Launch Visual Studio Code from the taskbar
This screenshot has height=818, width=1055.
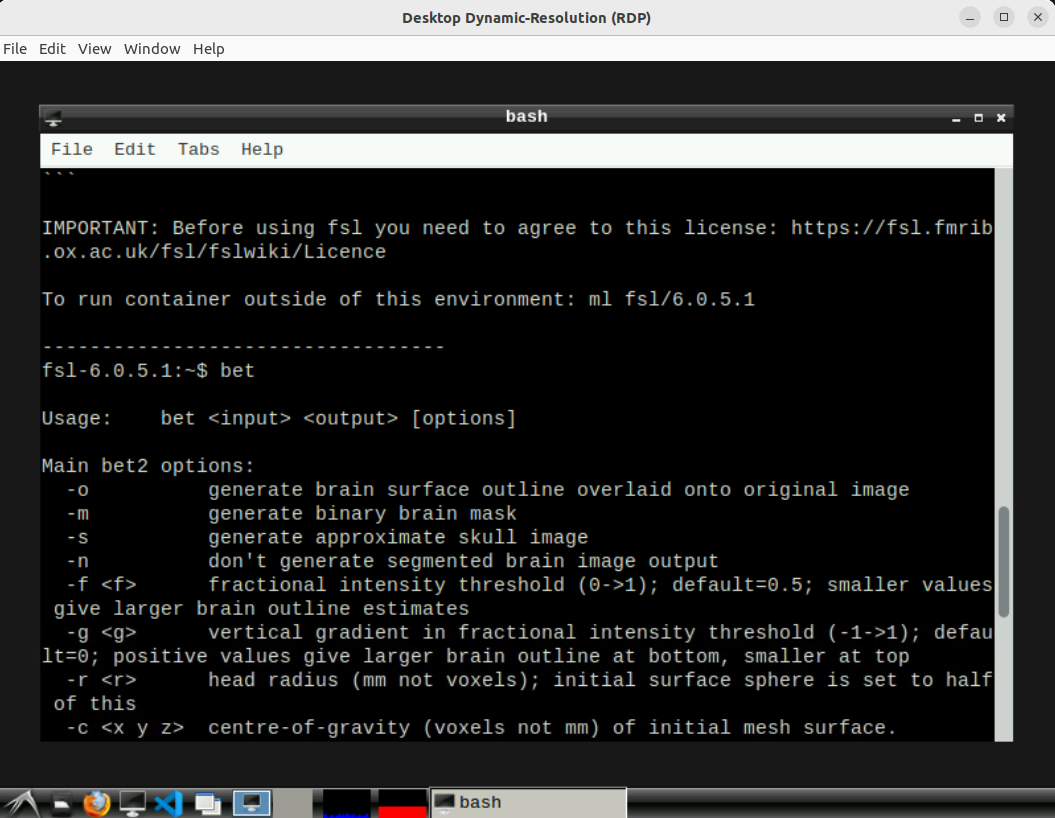[169, 802]
